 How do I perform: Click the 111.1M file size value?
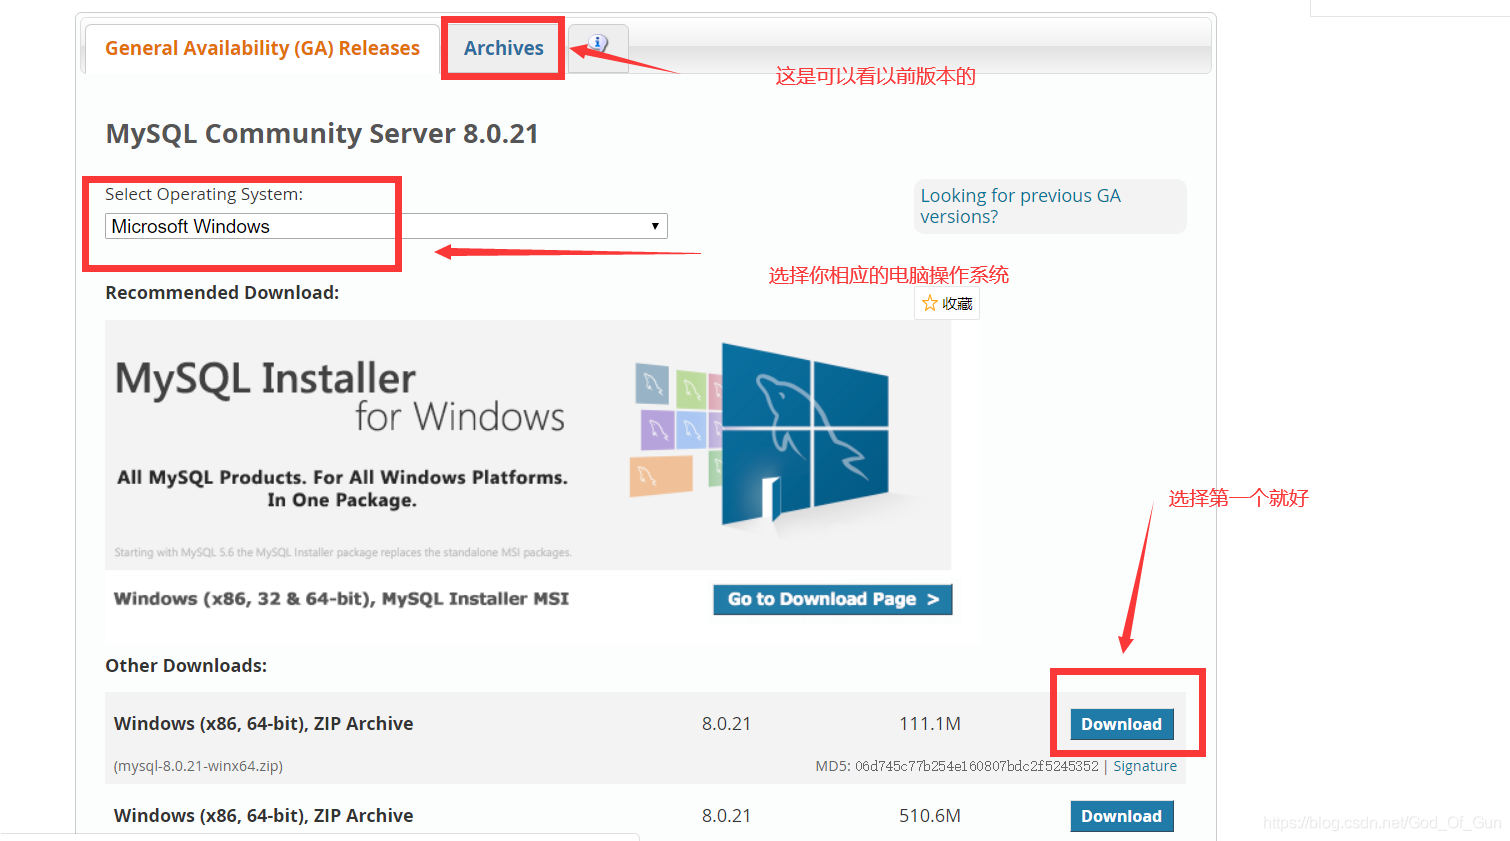click(929, 724)
